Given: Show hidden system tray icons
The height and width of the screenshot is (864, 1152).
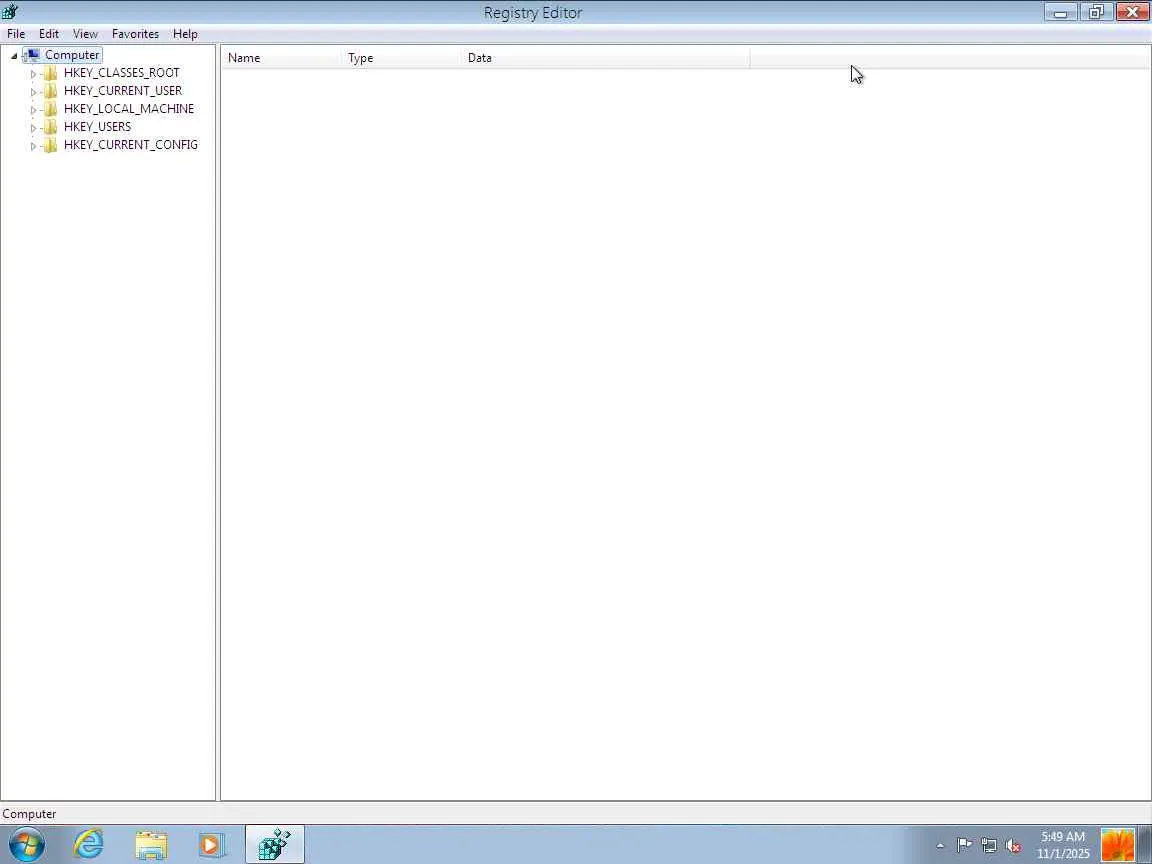Looking at the screenshot, I should tap(940, 846).
